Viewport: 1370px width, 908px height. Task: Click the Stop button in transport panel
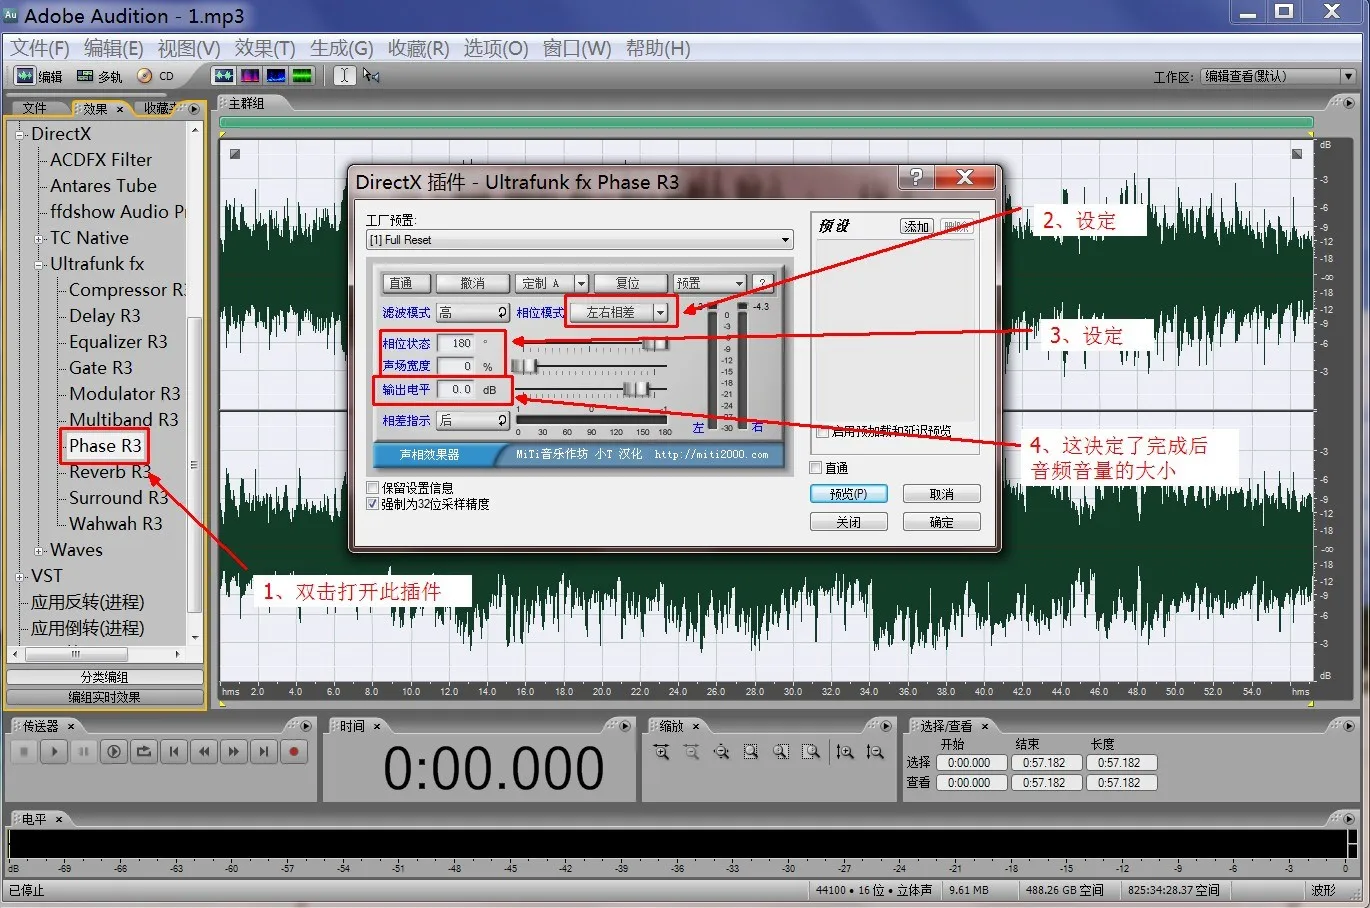pos(24,752)
